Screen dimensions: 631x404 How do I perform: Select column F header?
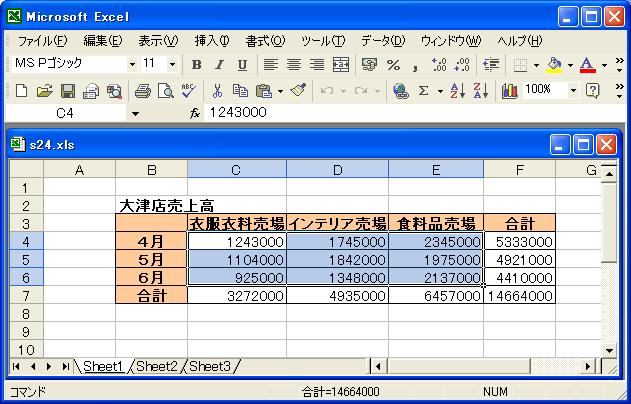520,170
